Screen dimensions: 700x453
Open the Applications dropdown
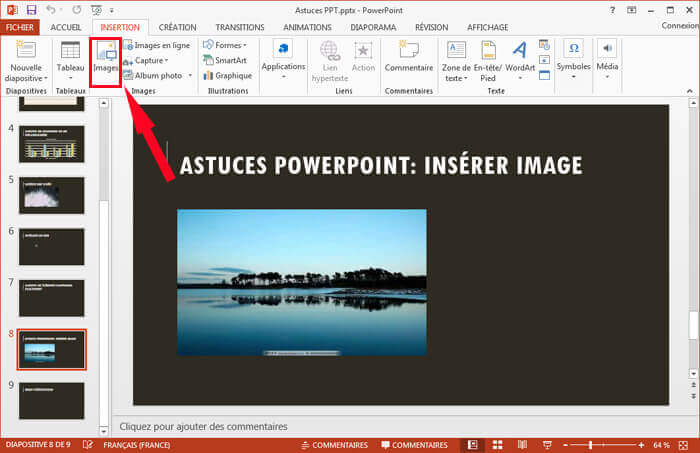283,60
